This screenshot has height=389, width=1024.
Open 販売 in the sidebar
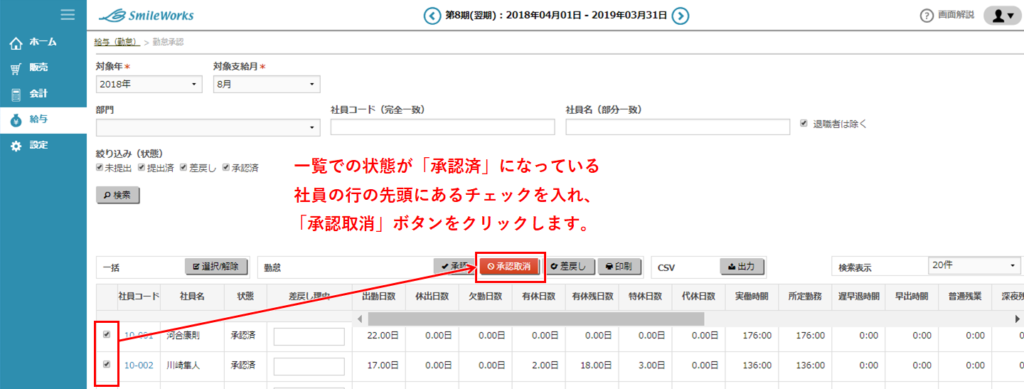pyautogui.click(x=43, y=68)
